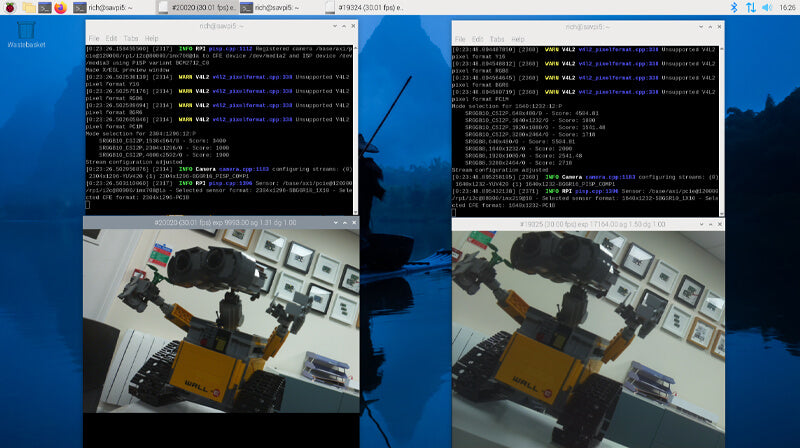Switch to #20020 preview taskbar entry
The width and height of the screenshot is (800, 448).
tap(196, 7)
